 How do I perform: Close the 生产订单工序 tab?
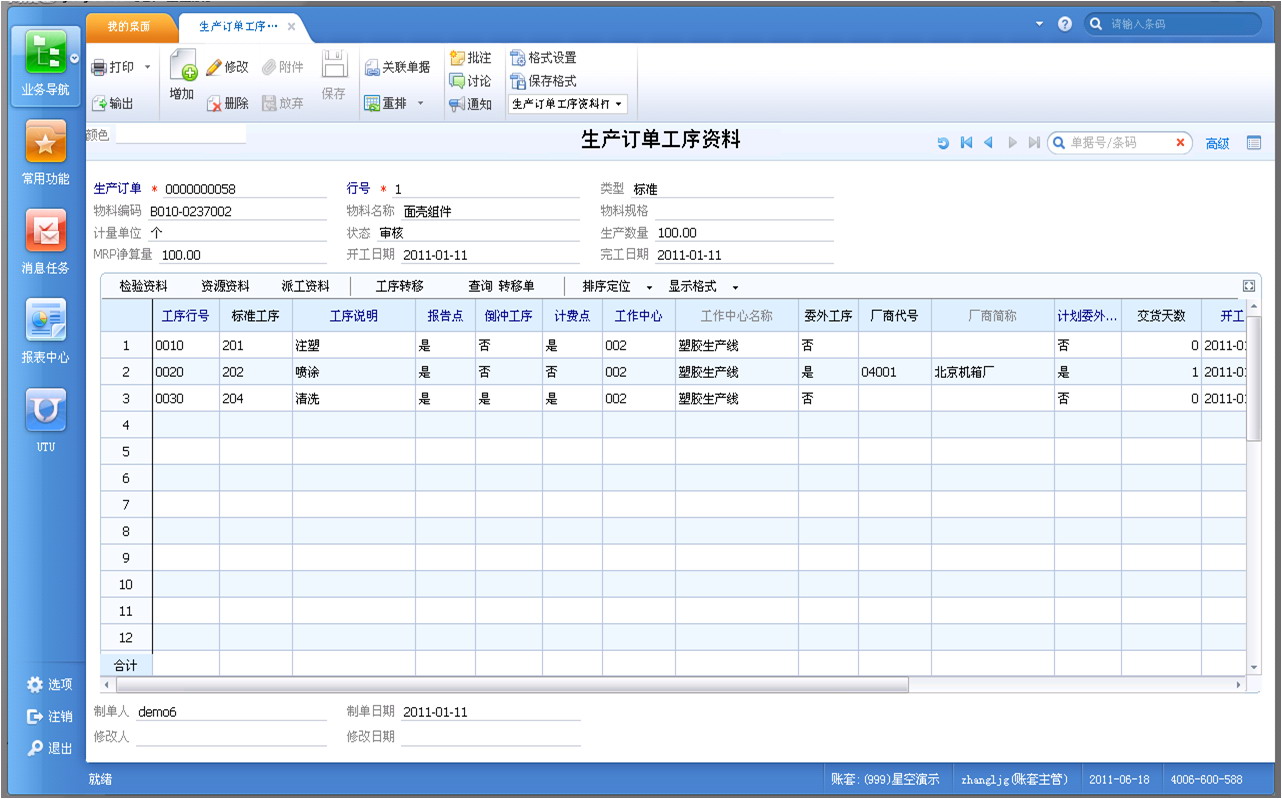291,27
